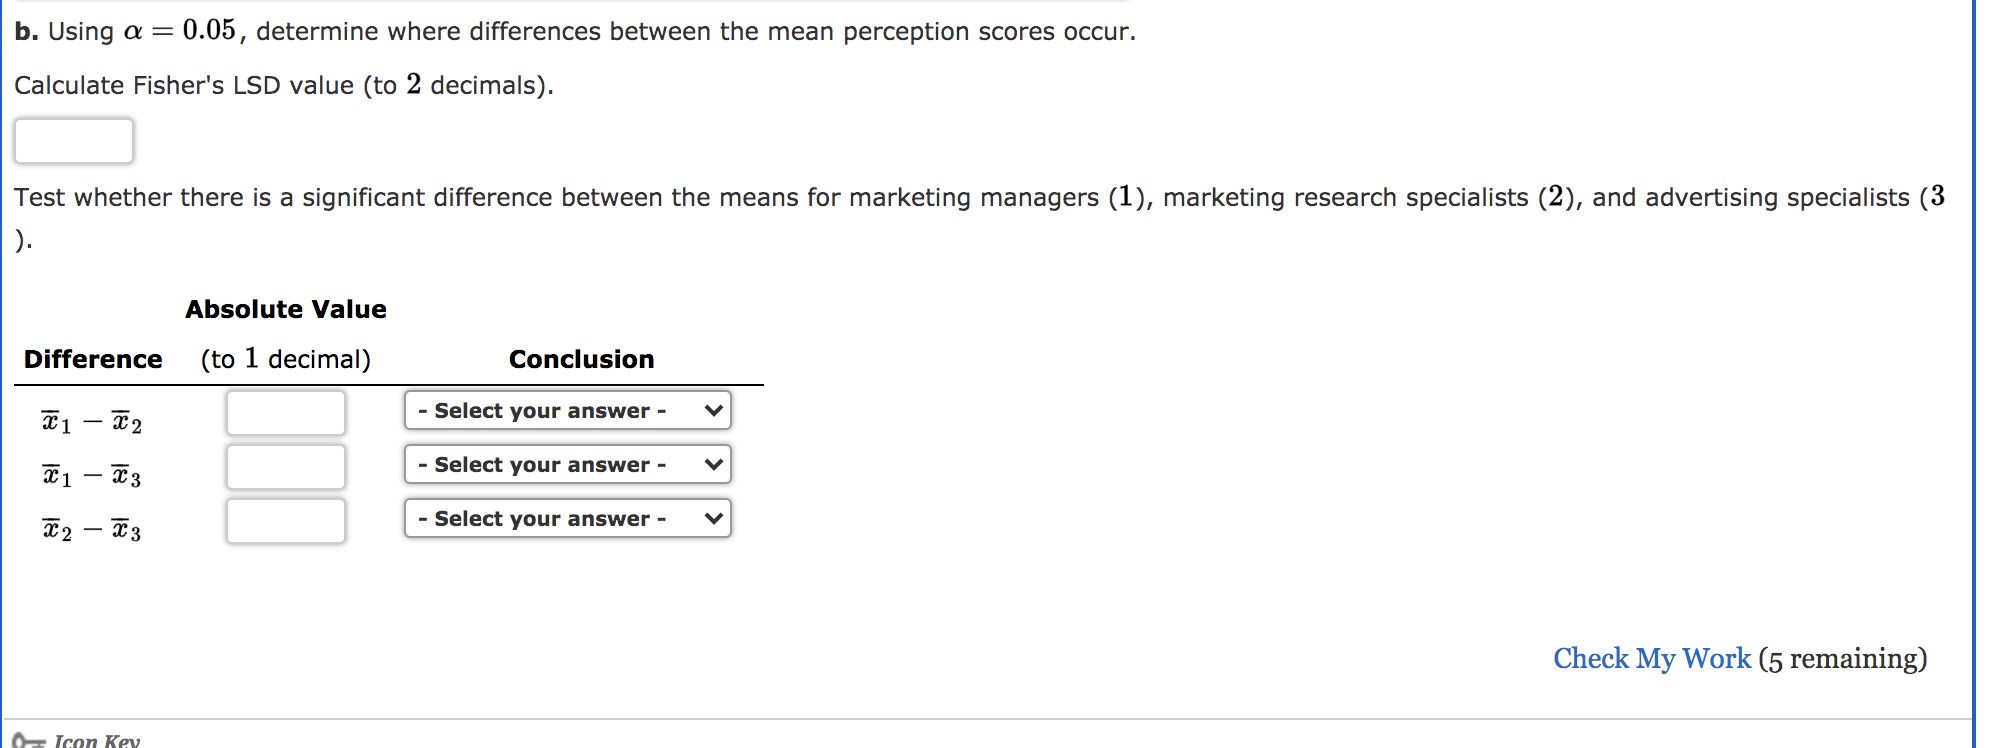The height and width of the screenshot is (748, 2014).
Task: Focus the Fisher's LSD value input box
Action: 74,141
